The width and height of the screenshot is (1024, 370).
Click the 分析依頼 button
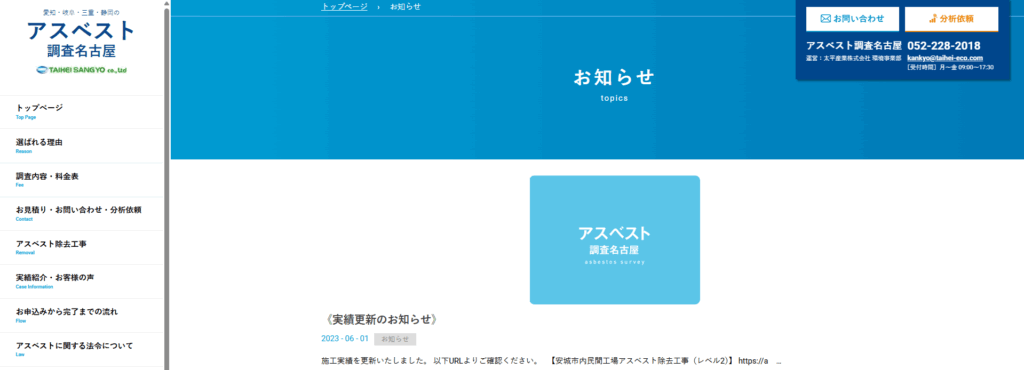pyautogui.click(x=951, y=19)
